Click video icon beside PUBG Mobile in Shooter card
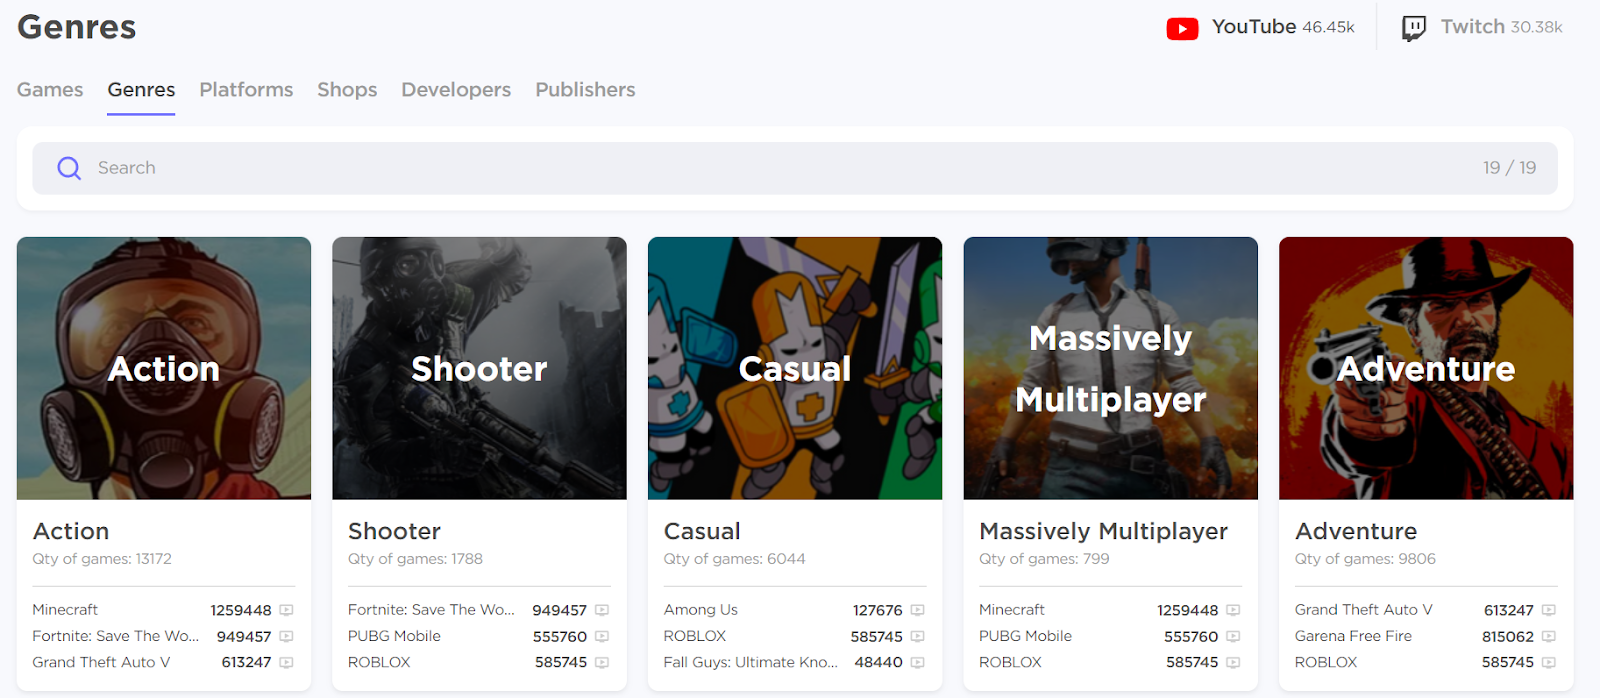Image resolution: width=1600 pixels, height=698 pixels. [x=602, y=636]
